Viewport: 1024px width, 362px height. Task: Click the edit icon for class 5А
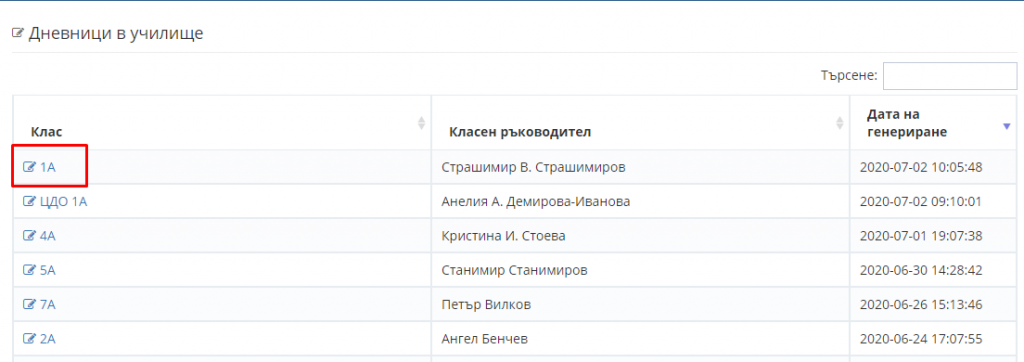(29, 270)
